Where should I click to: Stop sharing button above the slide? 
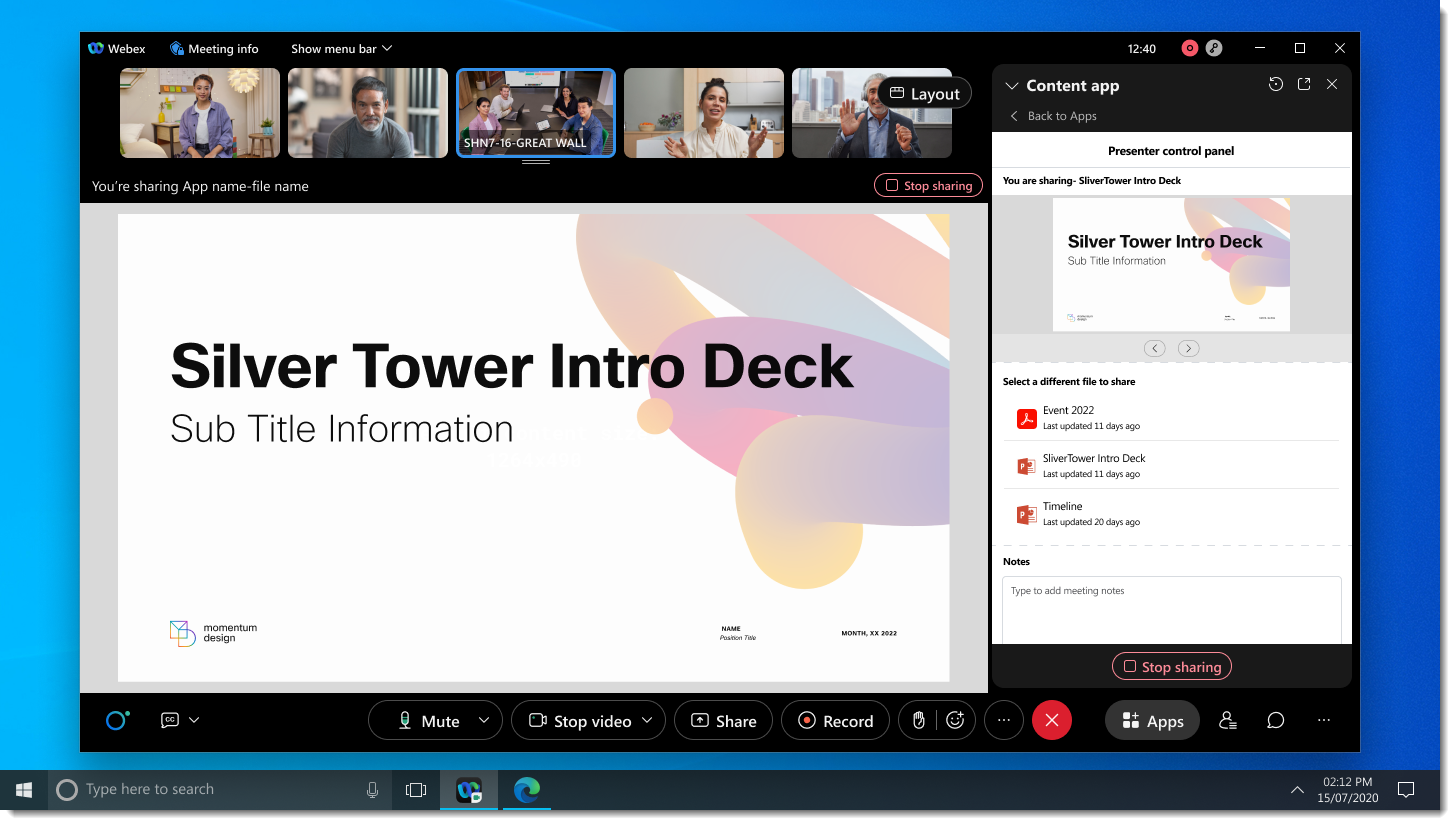928,186
